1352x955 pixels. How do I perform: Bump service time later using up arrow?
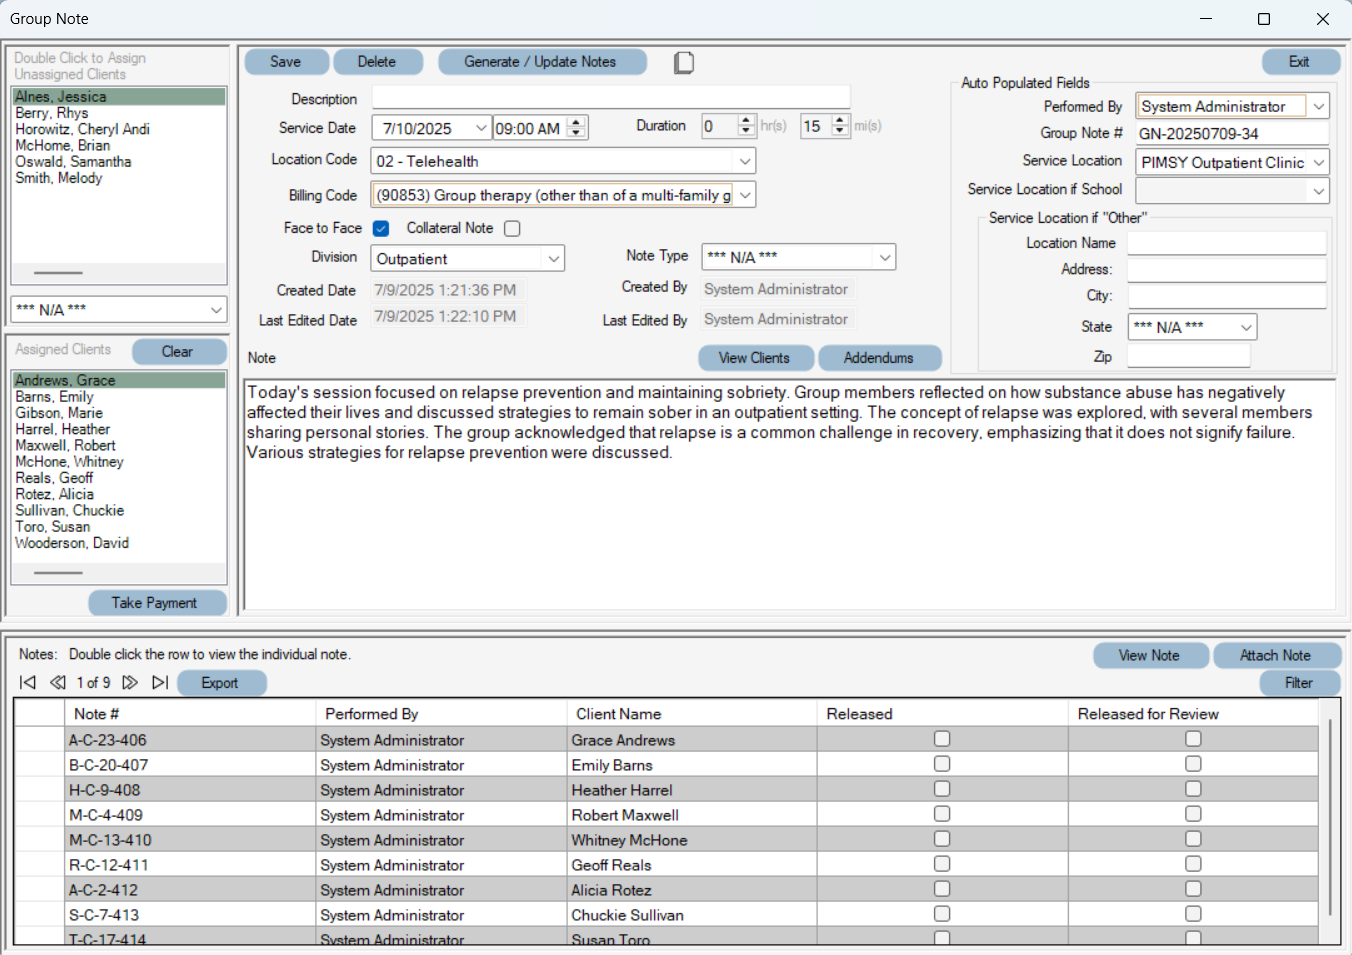pyautogui.click(x=575, y=121)
